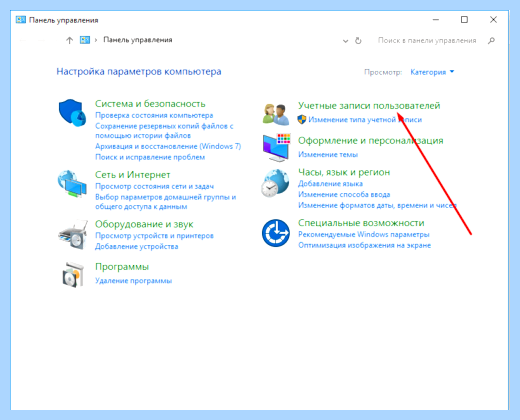Screen dimensions: 520x420
Task: Click the Панель управления breadcrumb
Action: coord(138,40)
